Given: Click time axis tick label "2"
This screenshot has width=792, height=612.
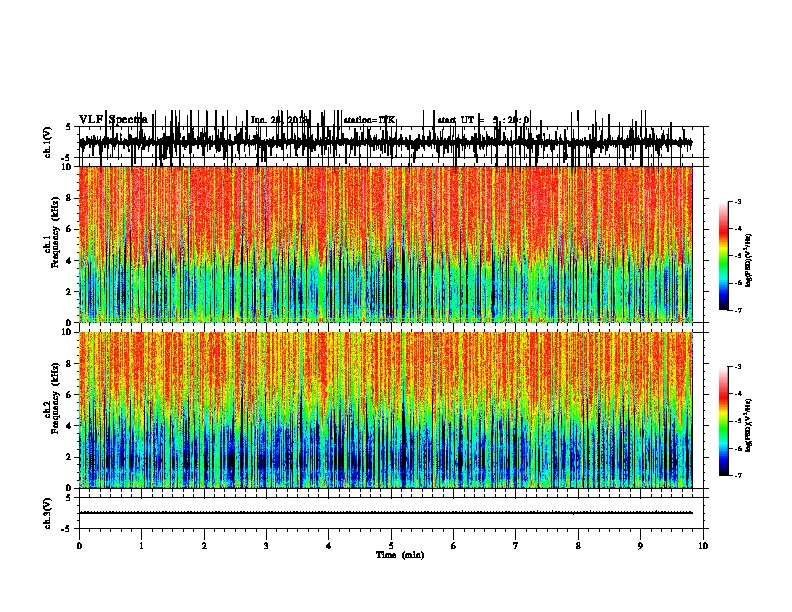Looking at the screenshot, I should pos(204,546).
